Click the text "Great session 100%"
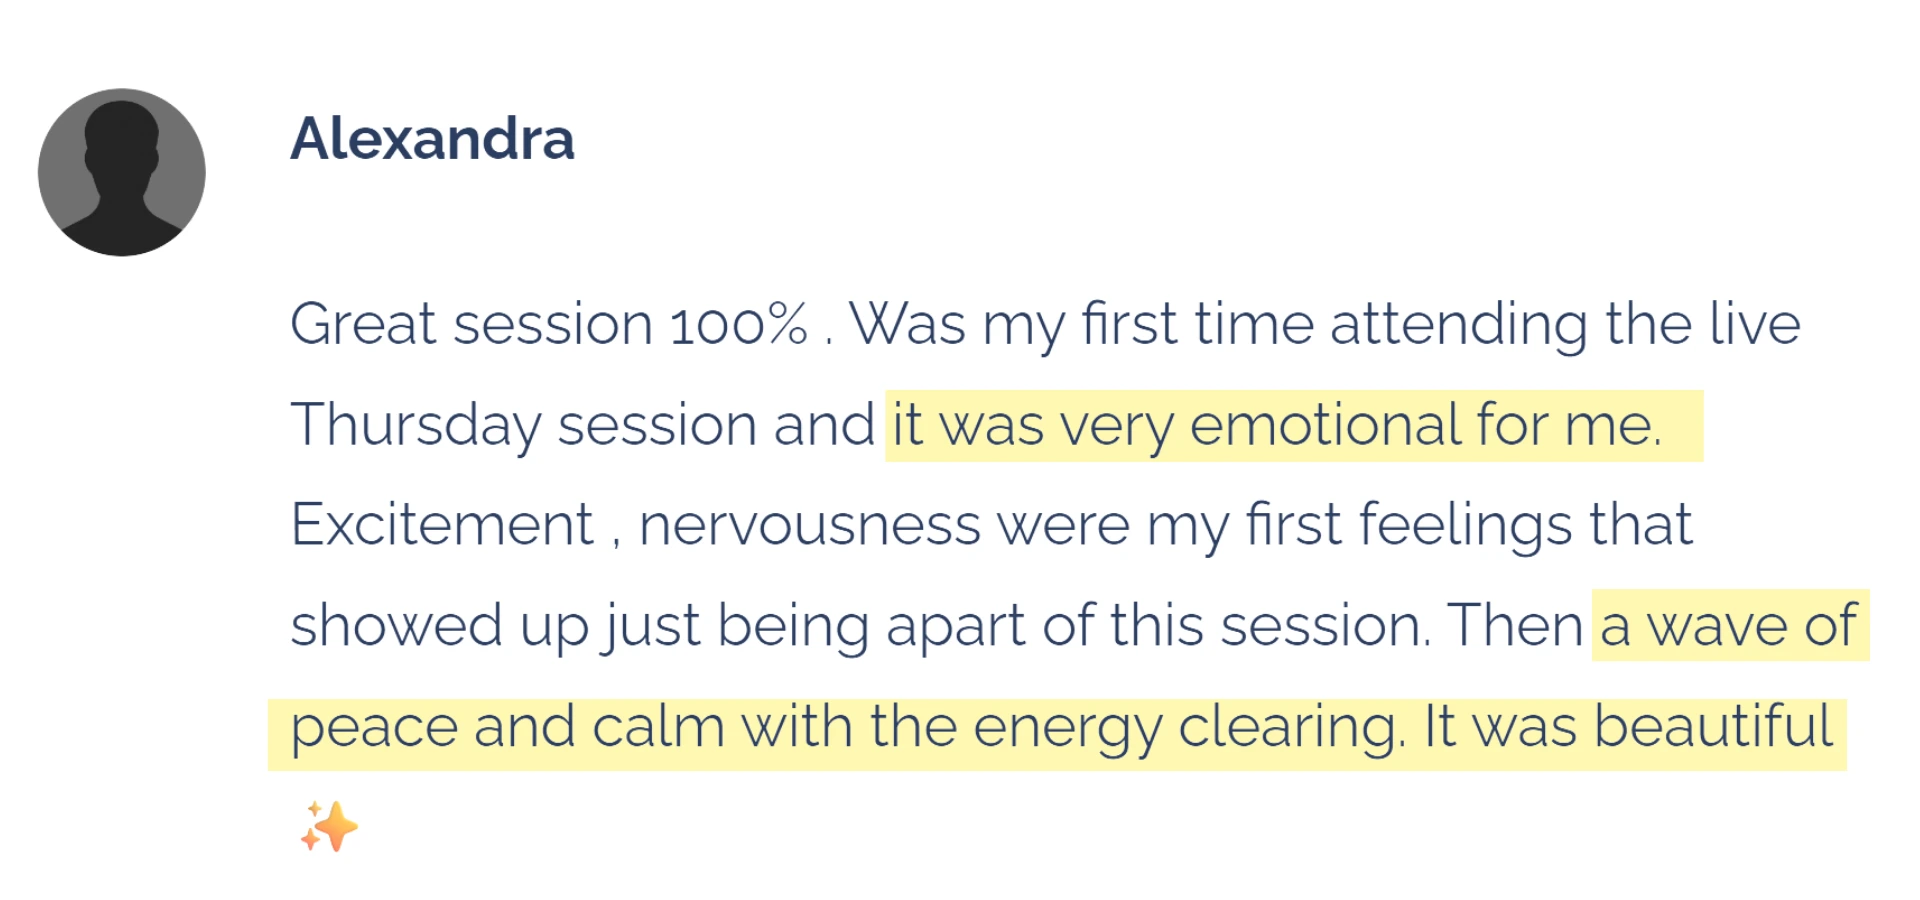The height and width of the screenshot is (900, 1920). tap(548, 325)
